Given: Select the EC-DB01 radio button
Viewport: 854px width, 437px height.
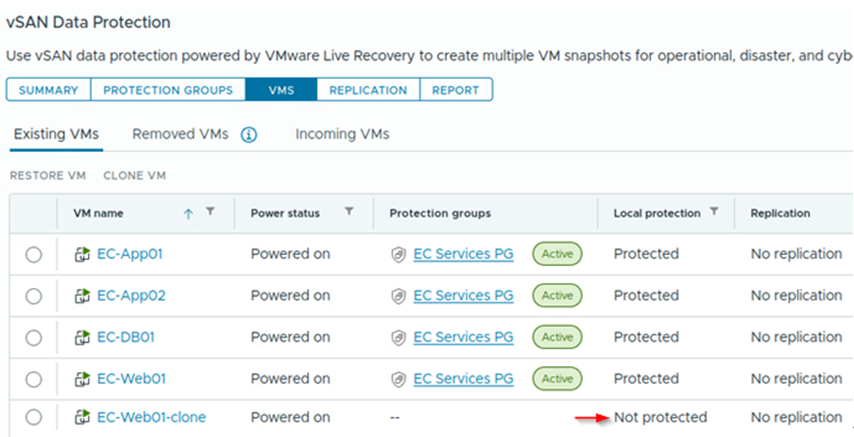Looking at the screenshot, I should point(34,338).
